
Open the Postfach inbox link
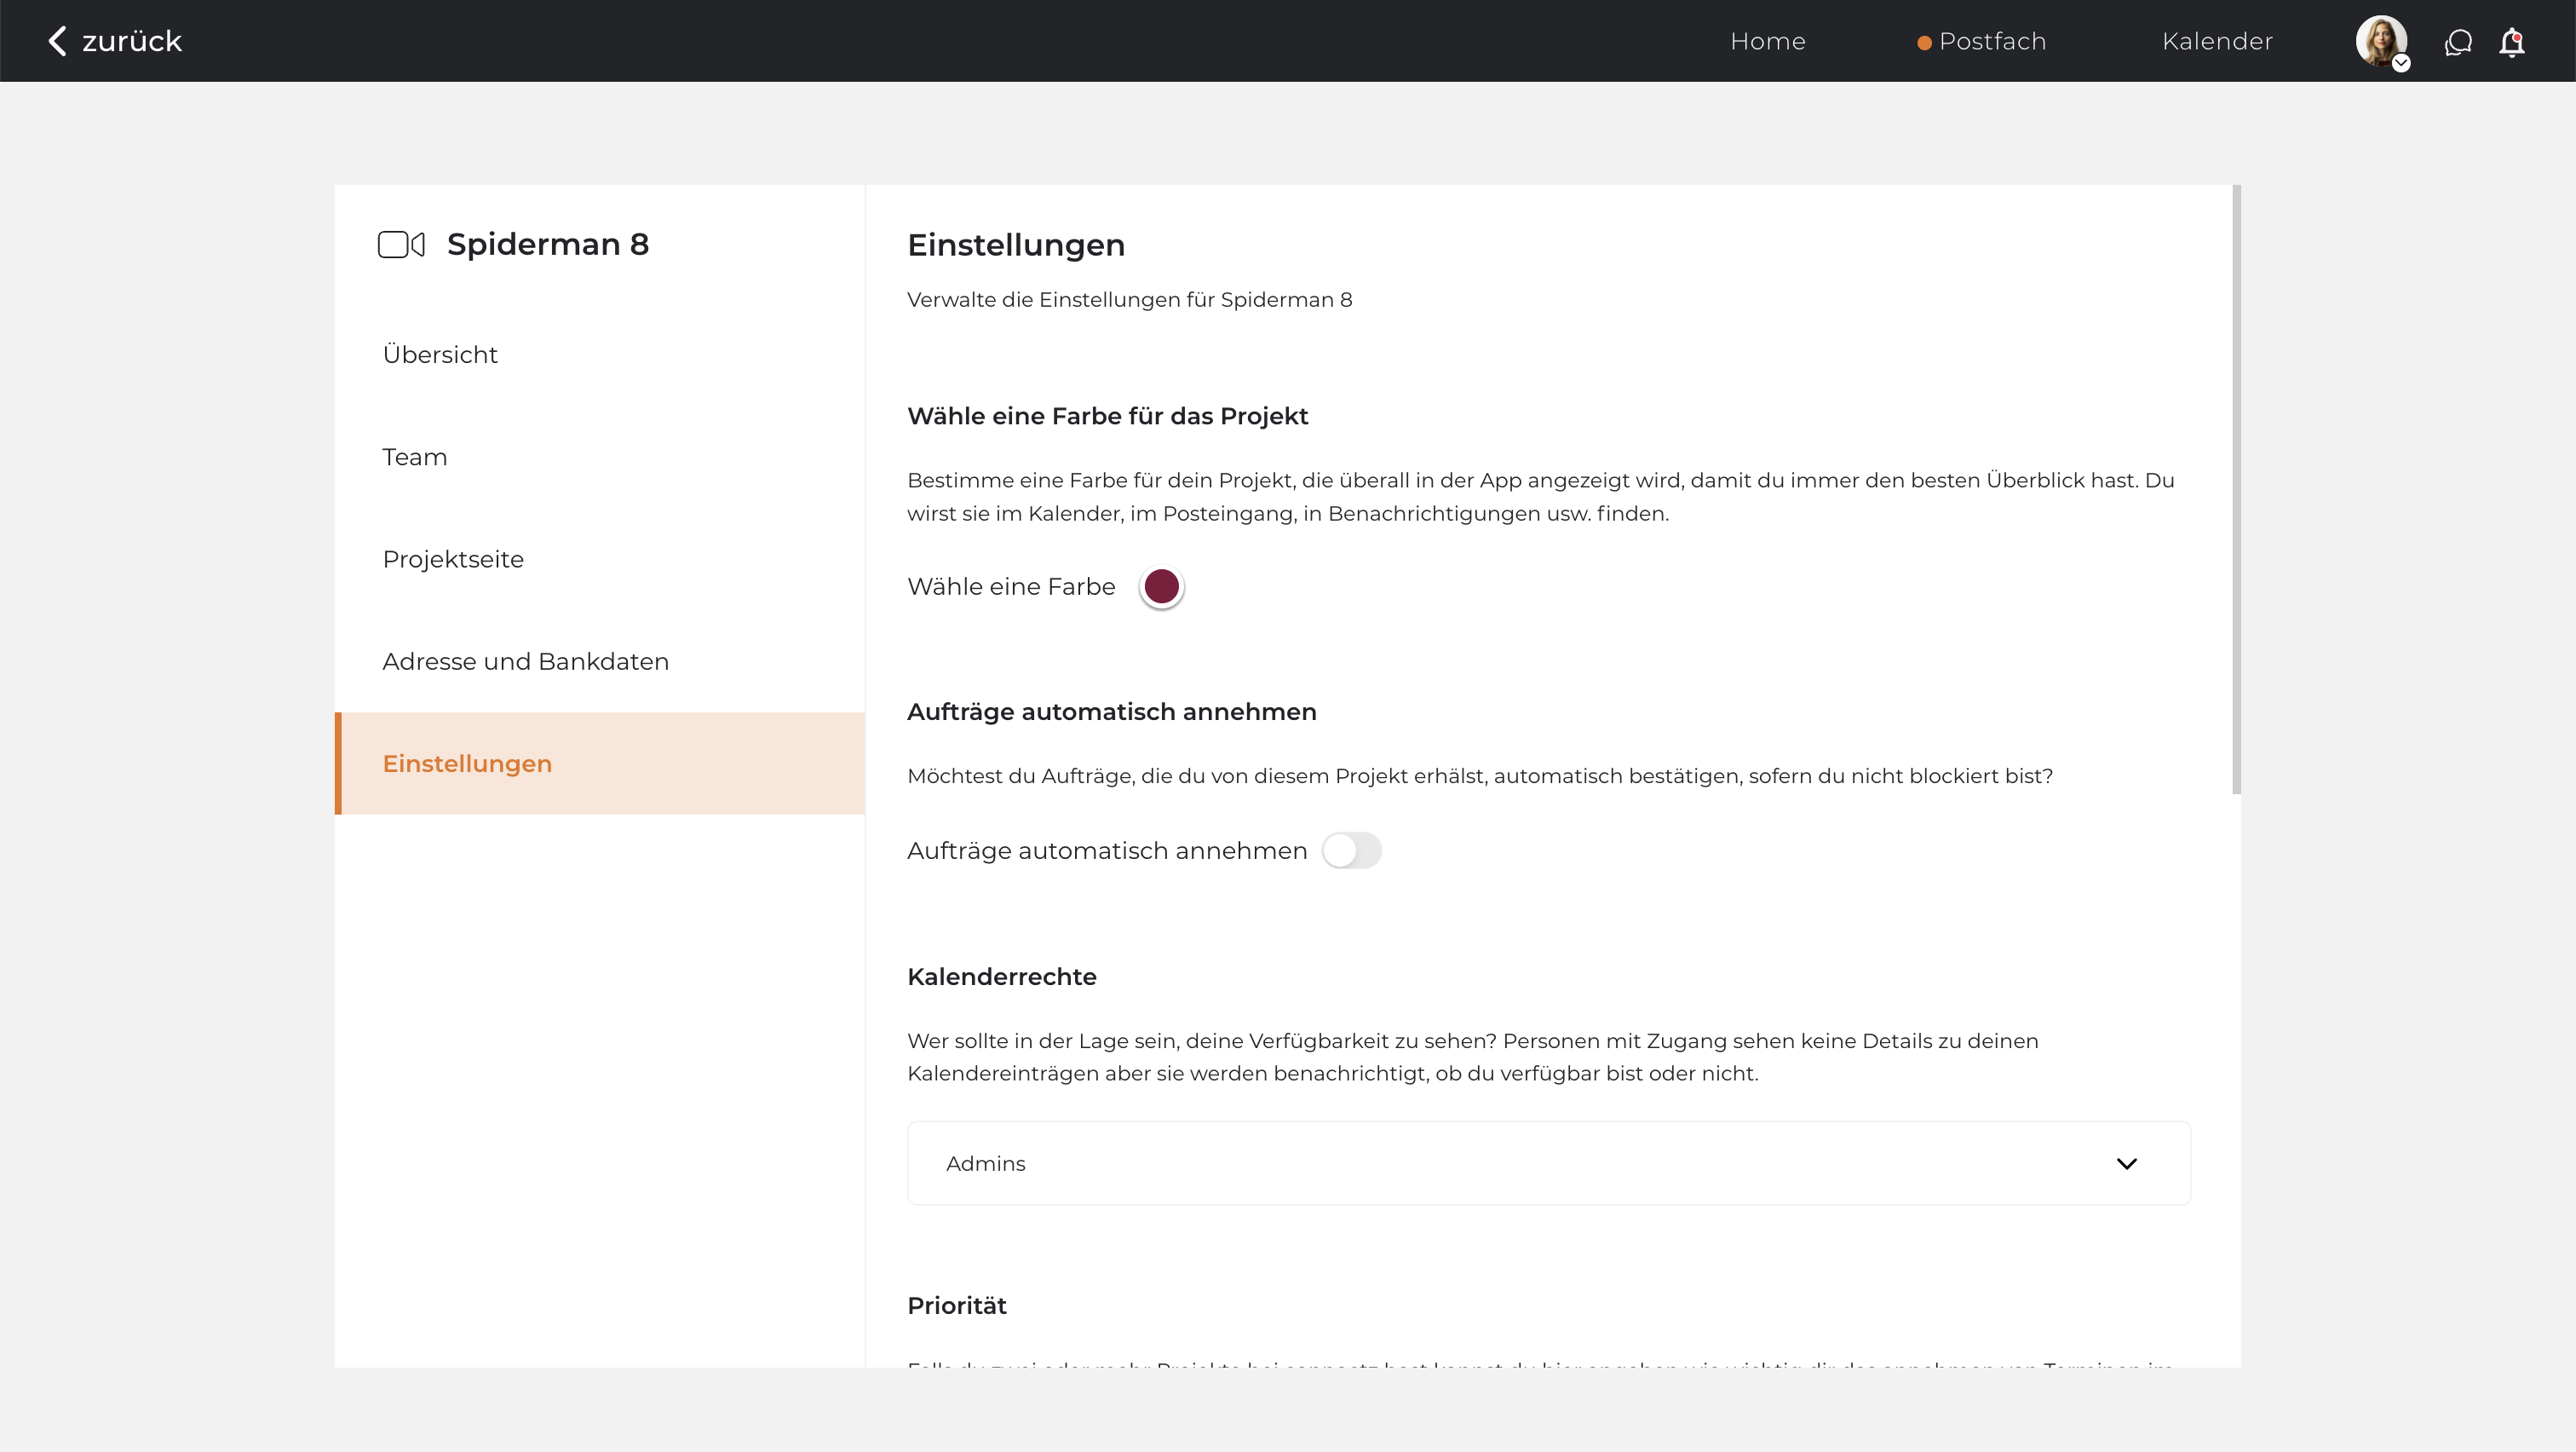click(x=1992, y=41)
